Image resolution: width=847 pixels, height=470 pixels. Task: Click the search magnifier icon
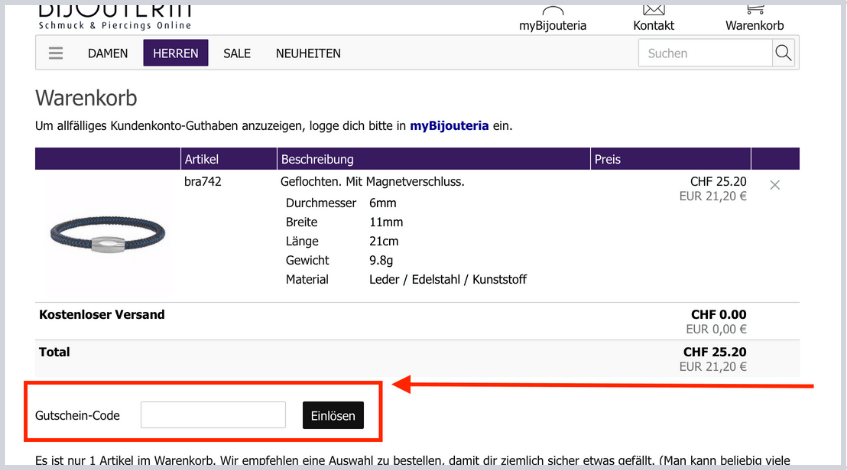point(783,53)
